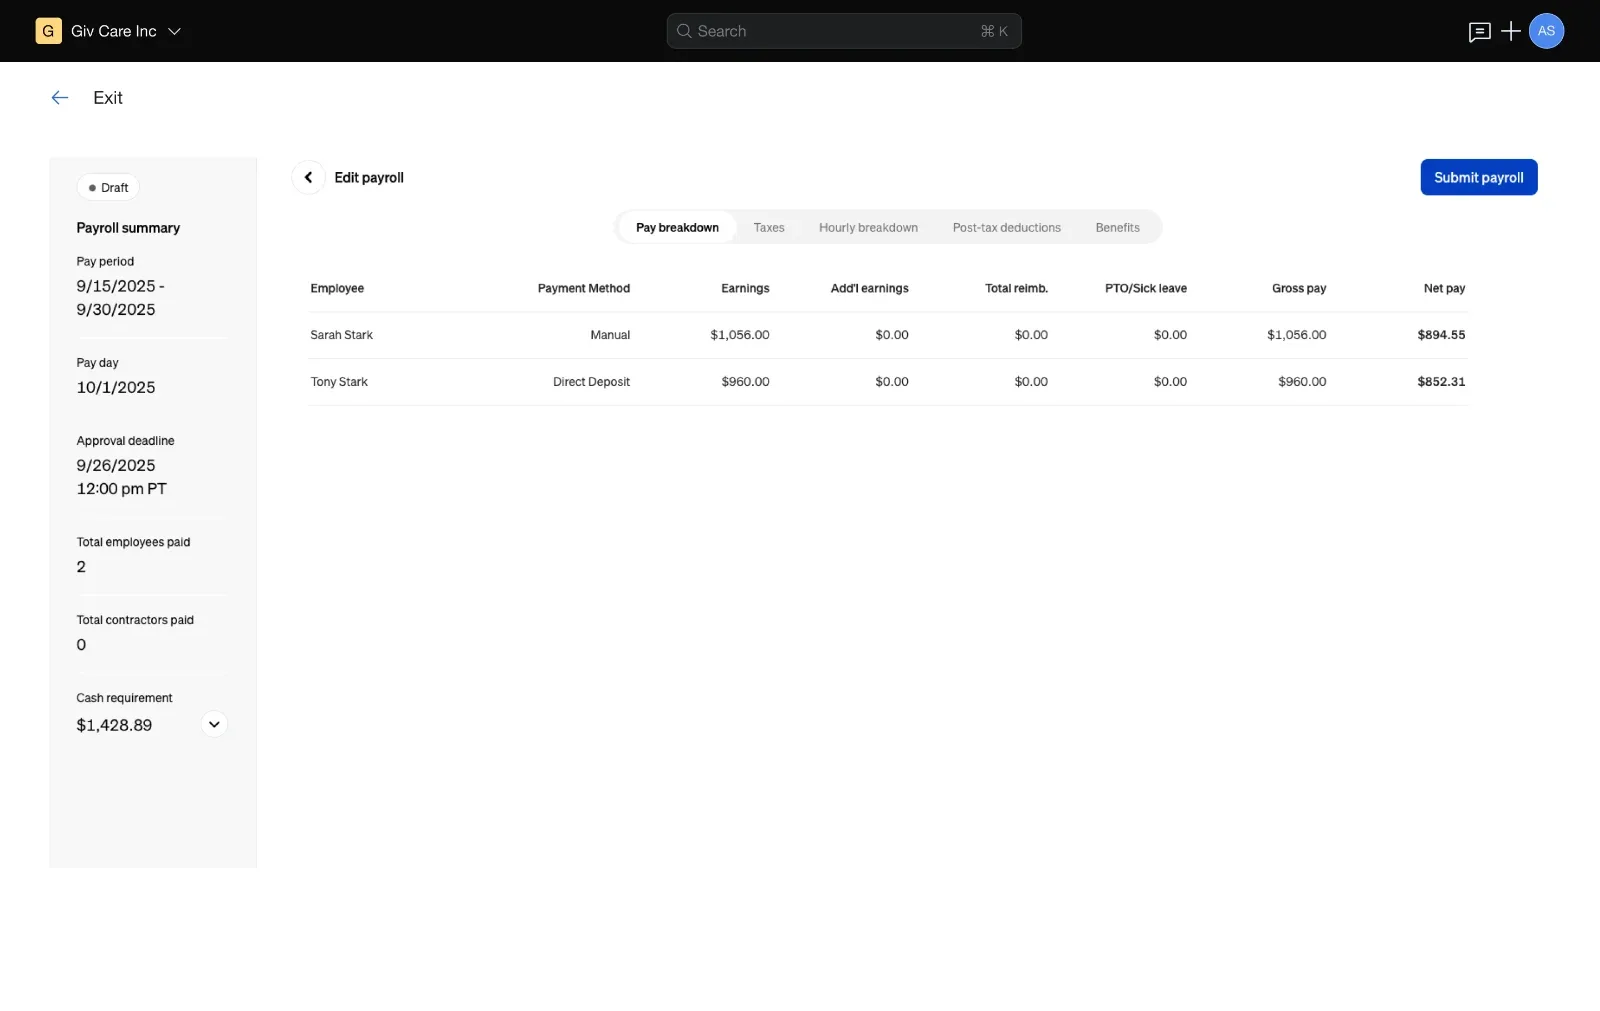Screen dimensions: 1600x1011
Task: Click the Edit payroll heading text
Action: coord(369,177)
